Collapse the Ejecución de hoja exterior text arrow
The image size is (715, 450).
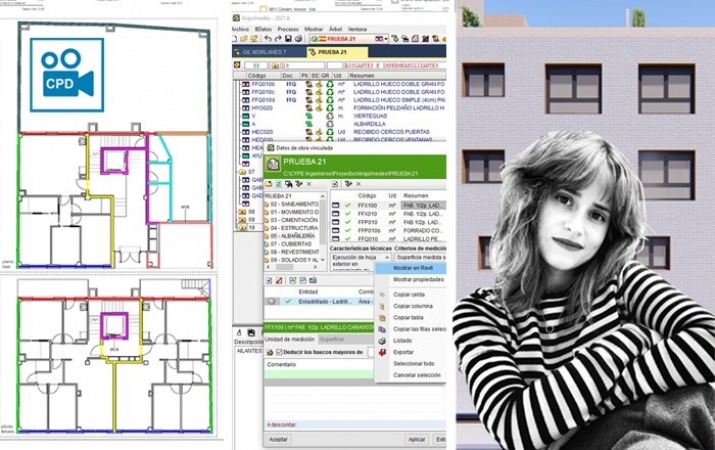tap(387, 258)
